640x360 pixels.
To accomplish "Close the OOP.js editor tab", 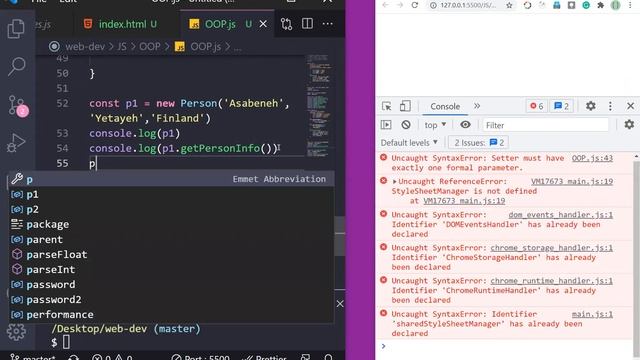I will 263,24.
